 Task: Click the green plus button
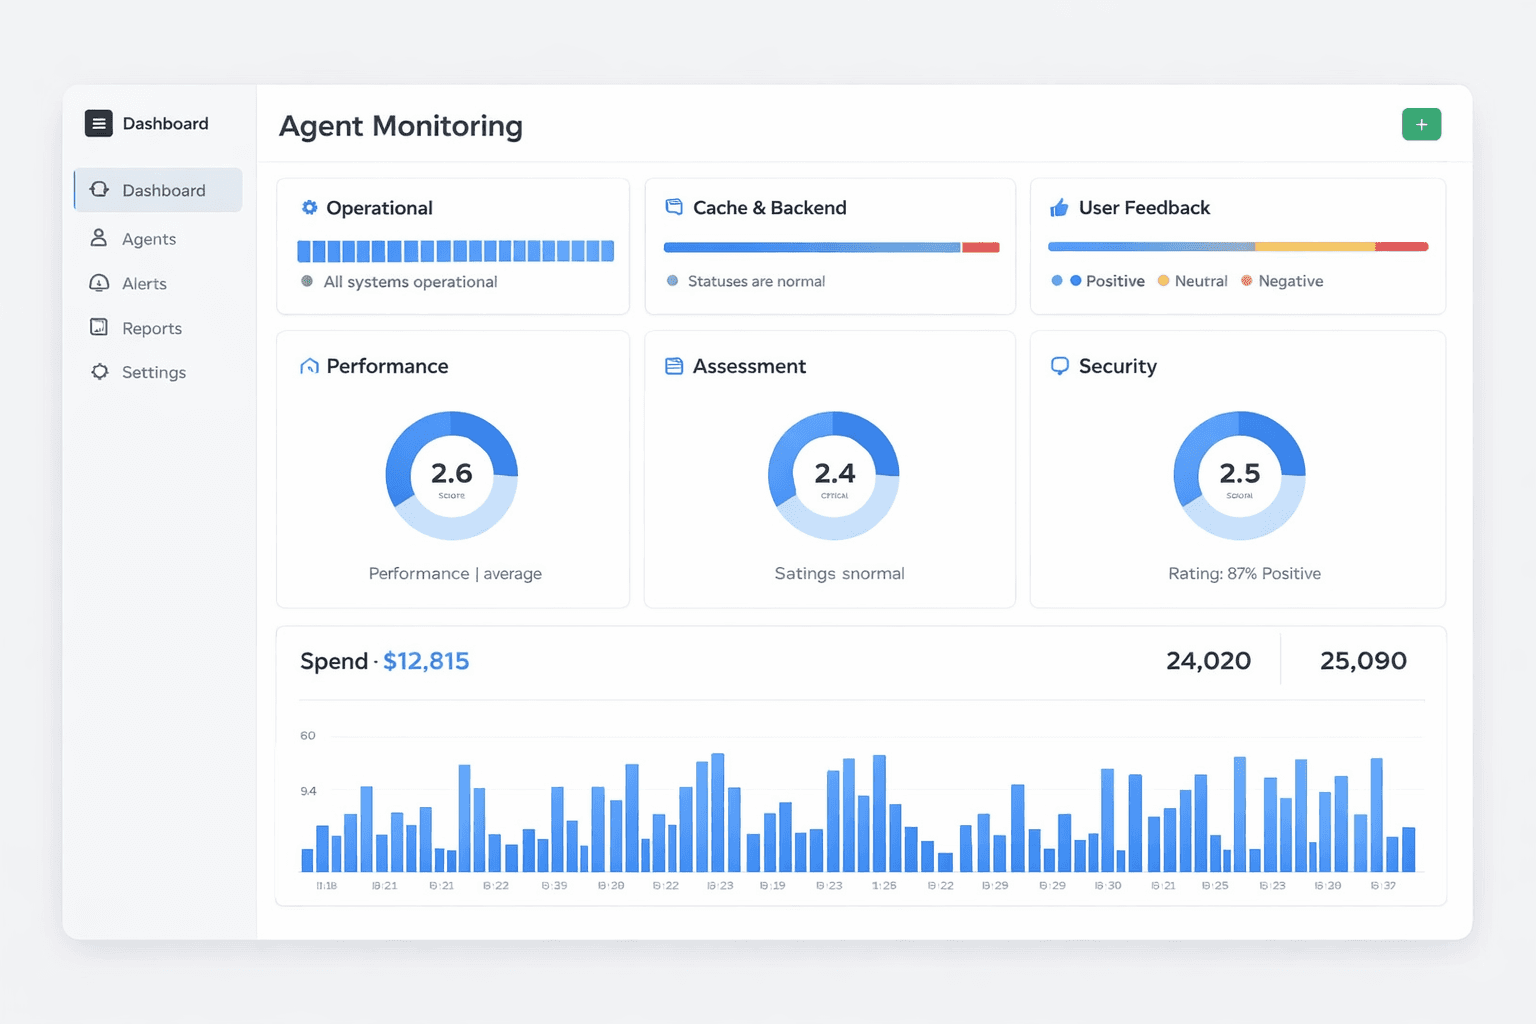[1421, 124]
